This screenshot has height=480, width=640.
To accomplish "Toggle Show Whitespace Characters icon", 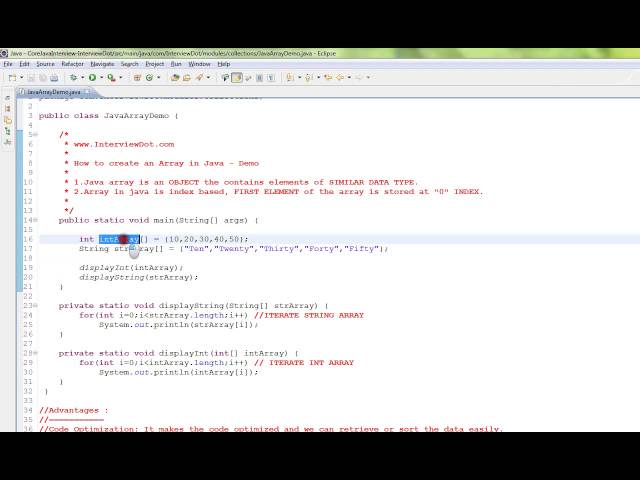I will 271,78.
